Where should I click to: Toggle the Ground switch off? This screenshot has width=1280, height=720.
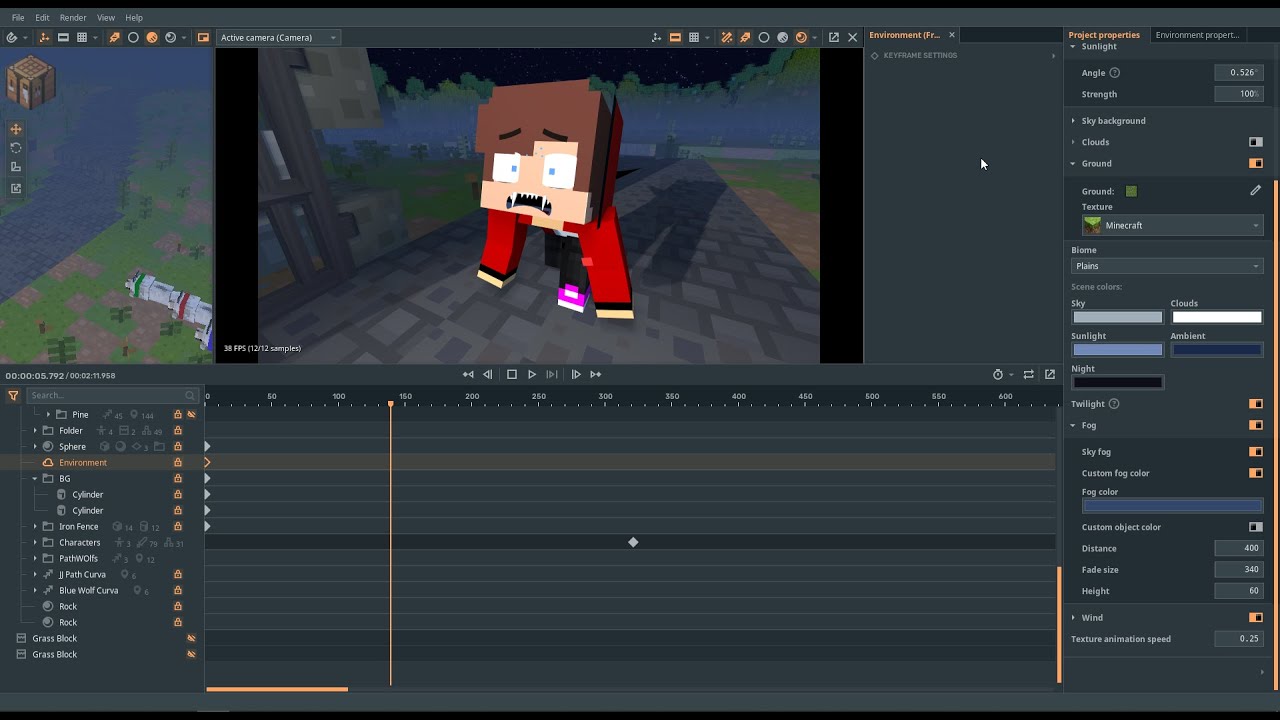click(x=1256, y=163)
